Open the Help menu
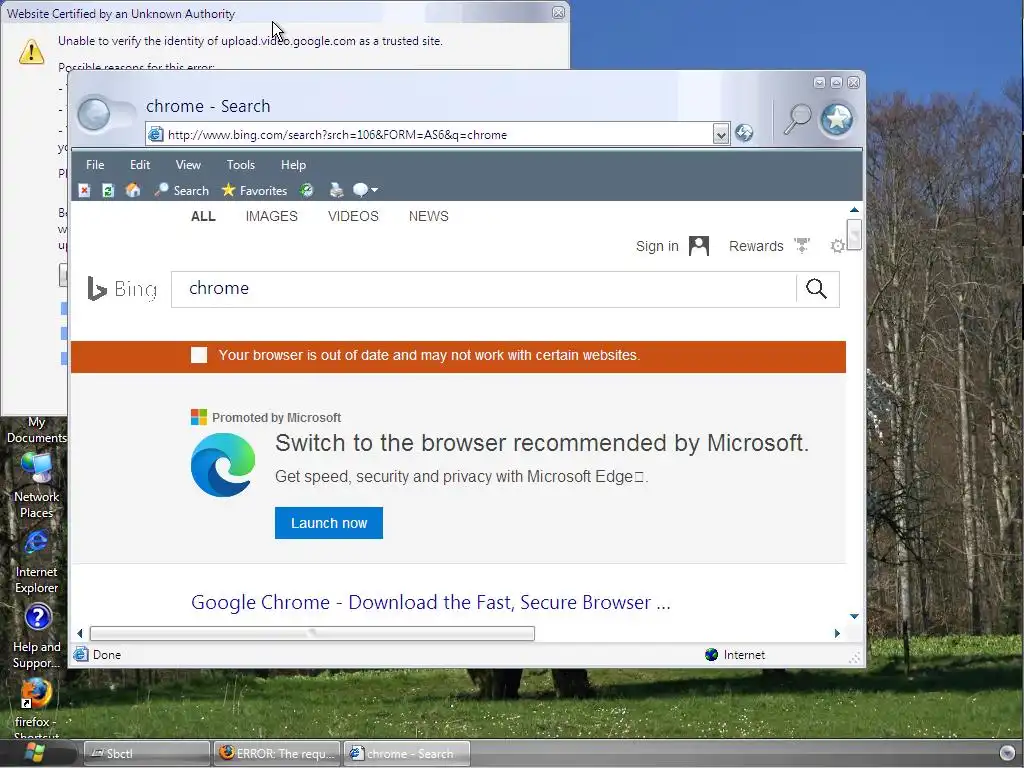This screenshot has height=768, width=1024. pyautogui.click(x=293, y=165)
